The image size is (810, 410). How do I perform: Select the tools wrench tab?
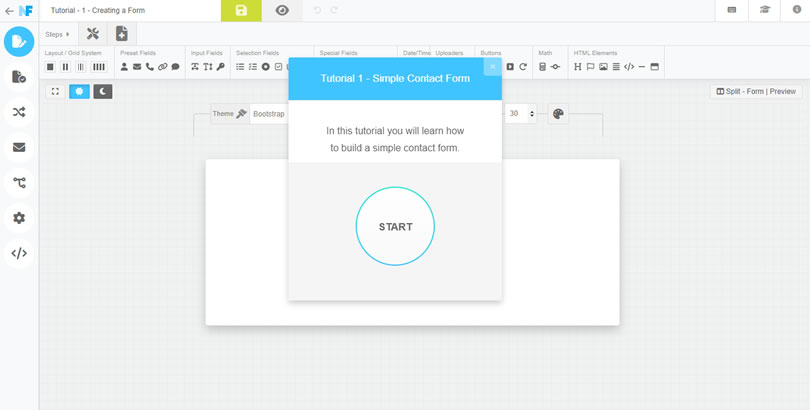pos(92,34)
